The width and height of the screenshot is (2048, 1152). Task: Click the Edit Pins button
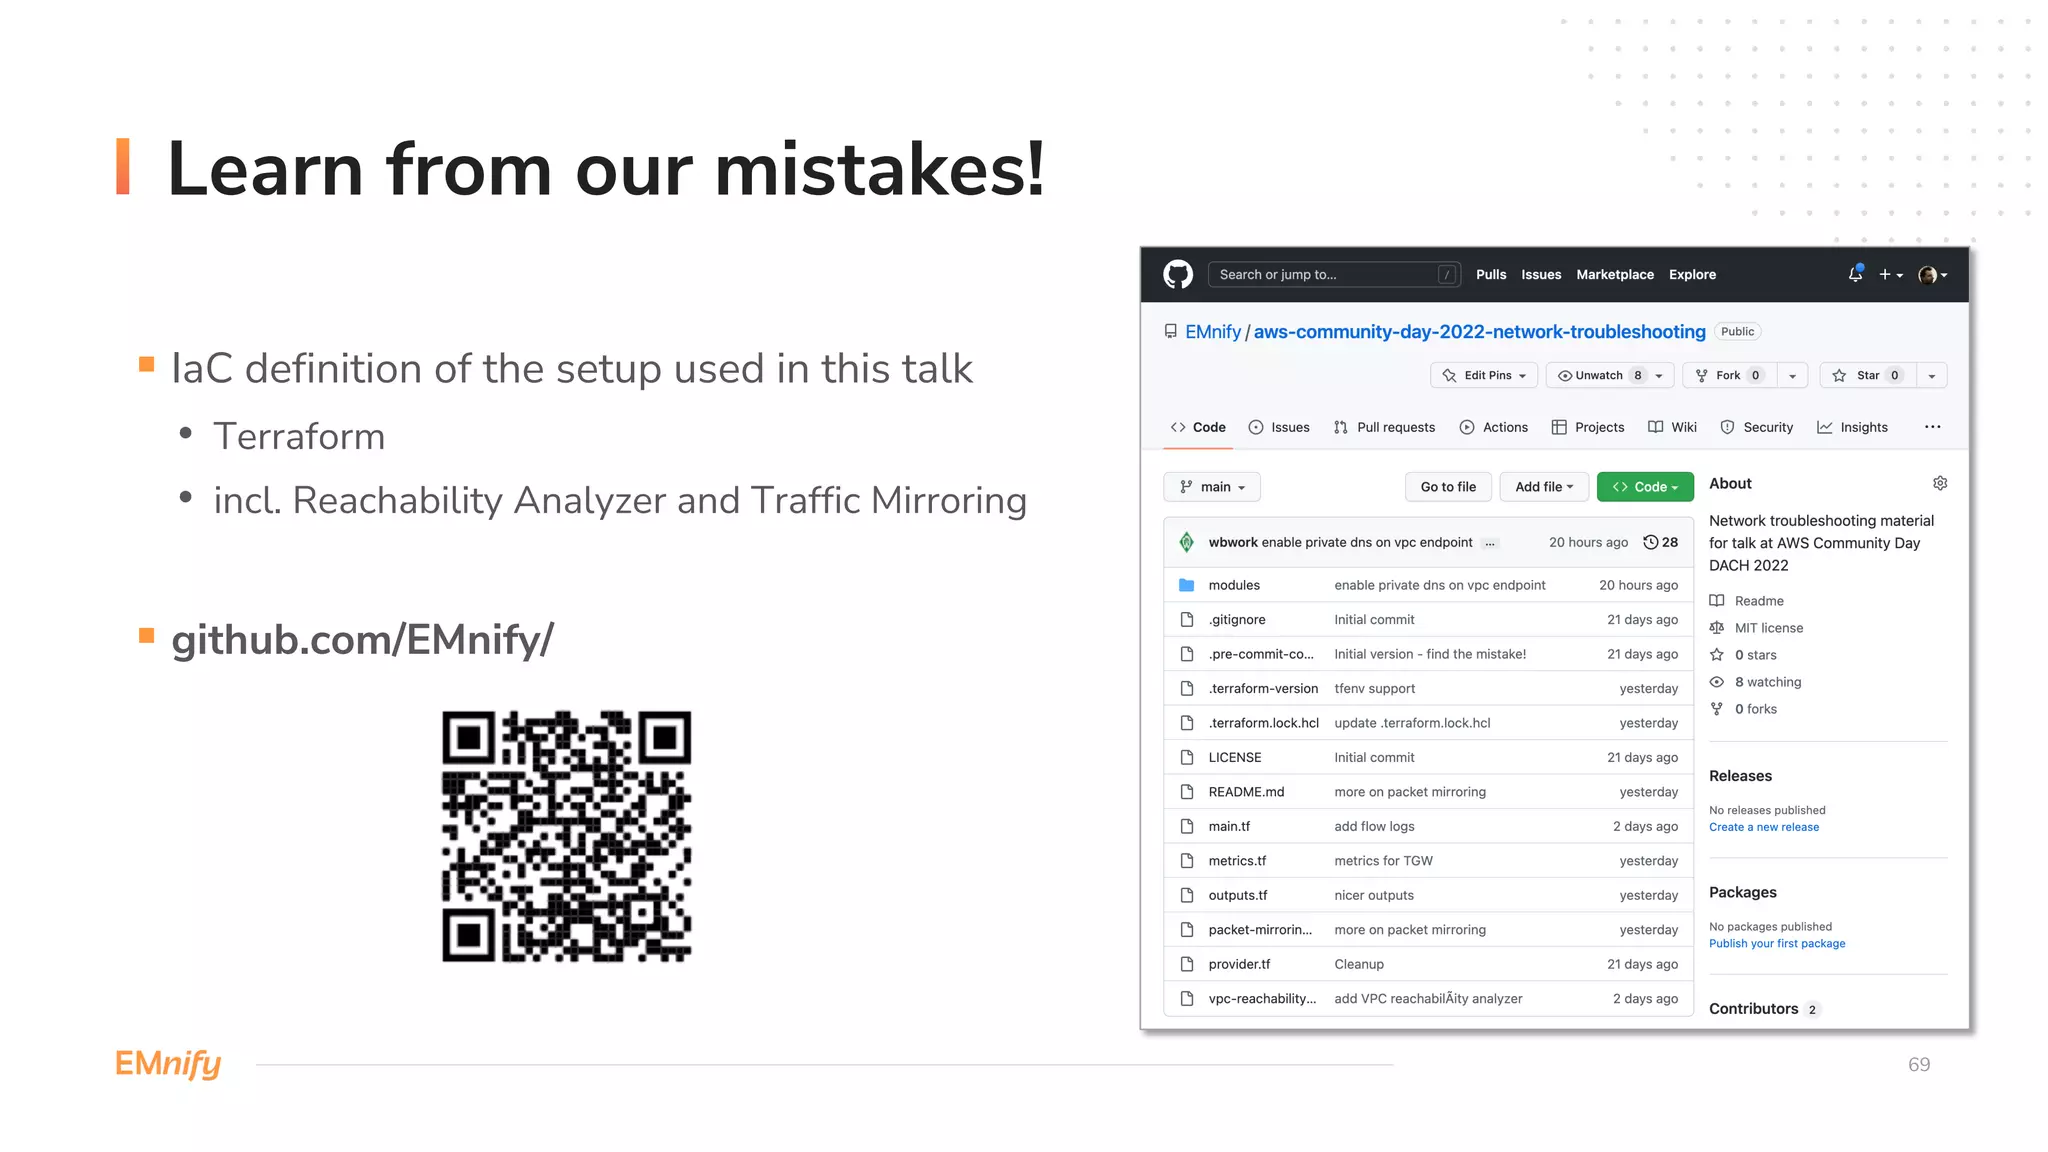pyautogui.click(x=1484, y=375)
